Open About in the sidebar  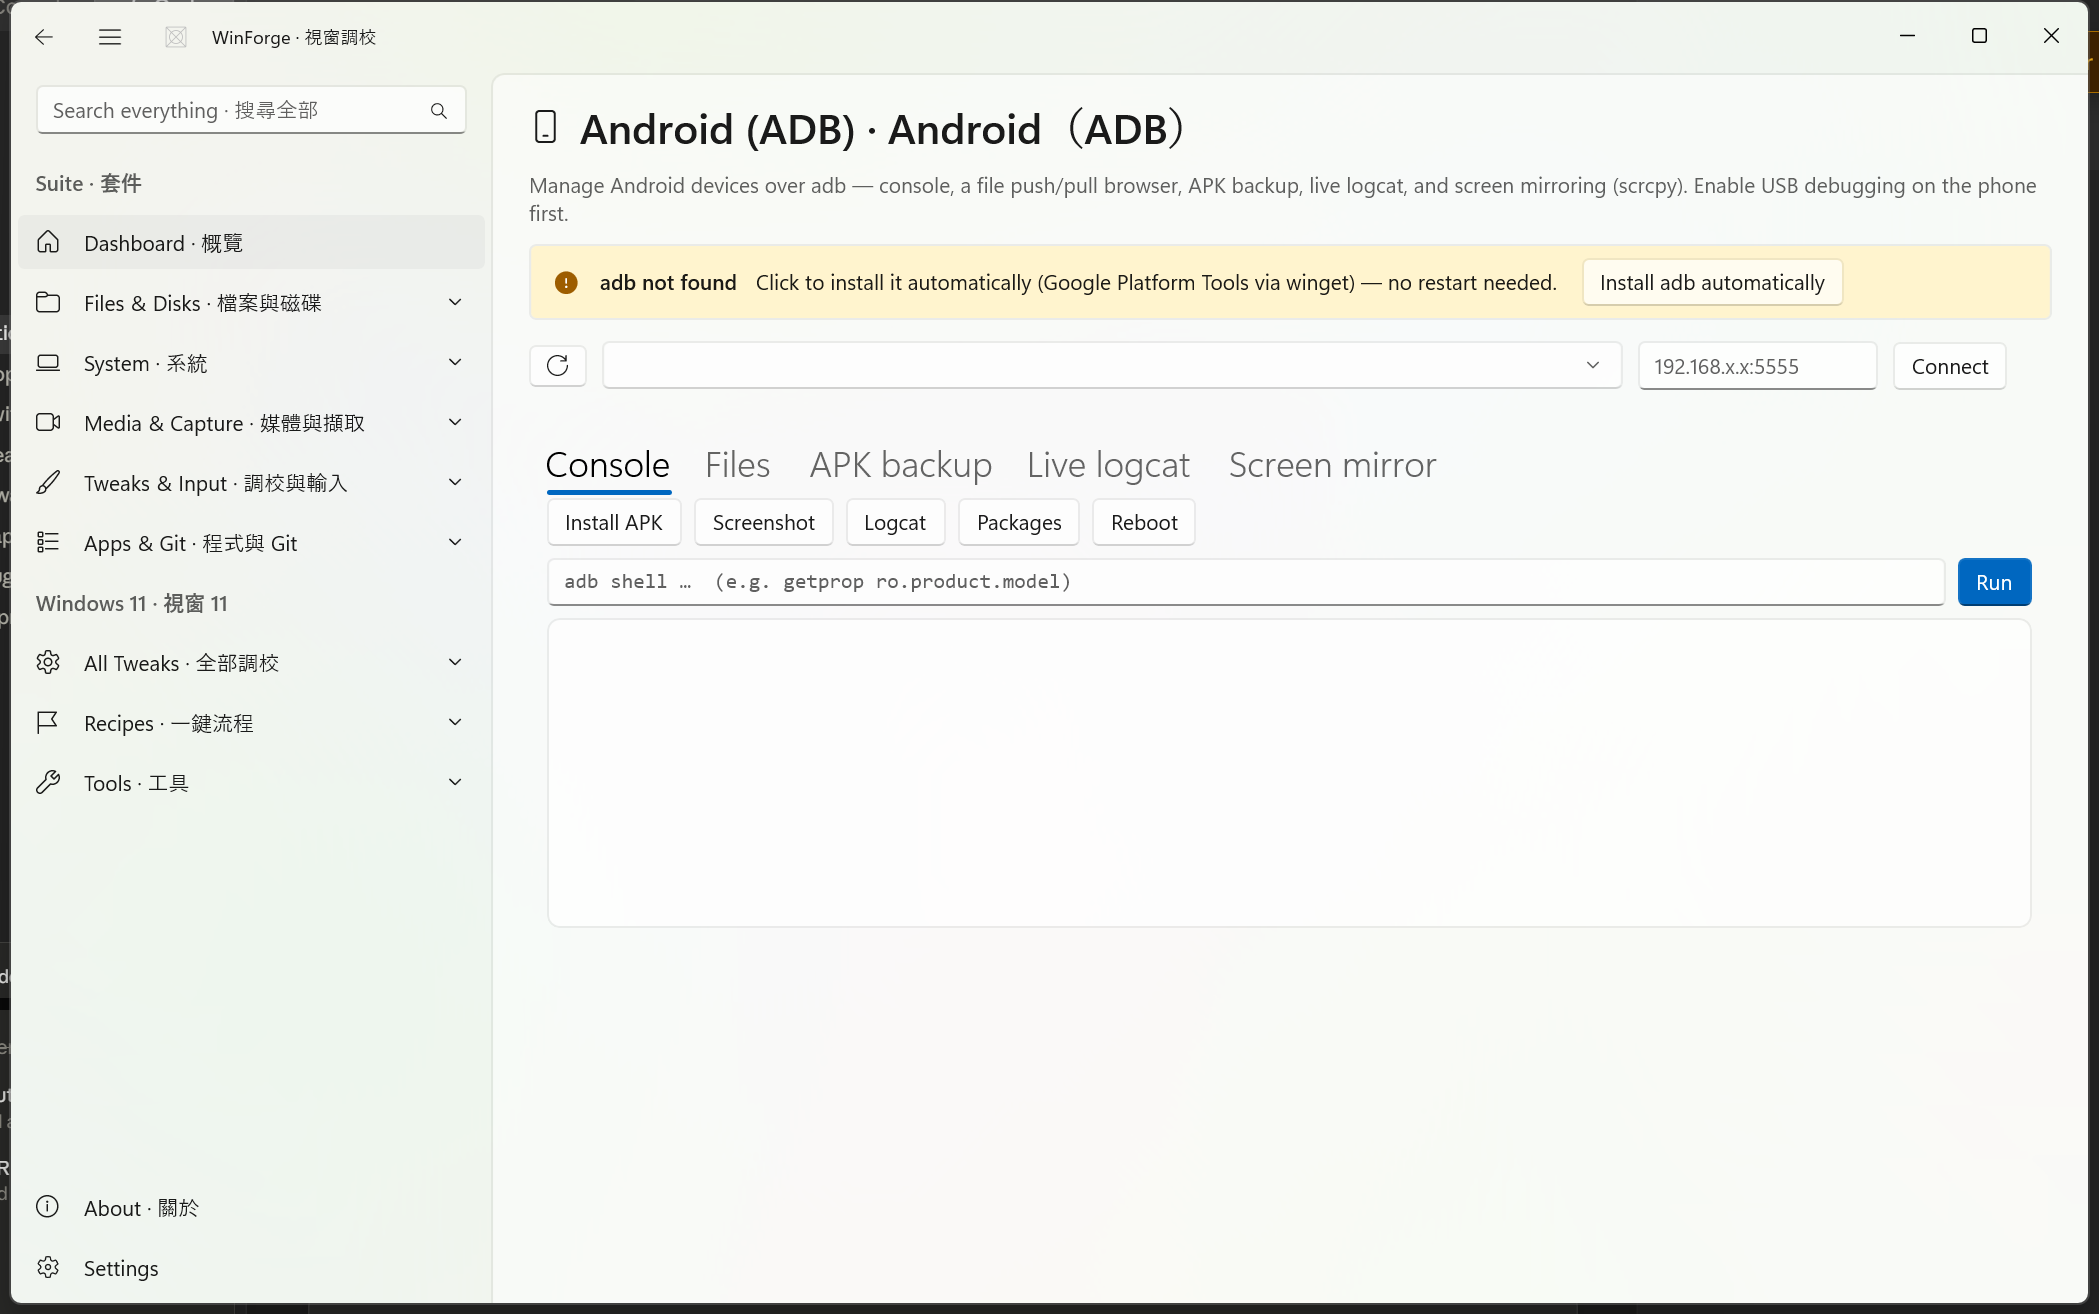251,1208
